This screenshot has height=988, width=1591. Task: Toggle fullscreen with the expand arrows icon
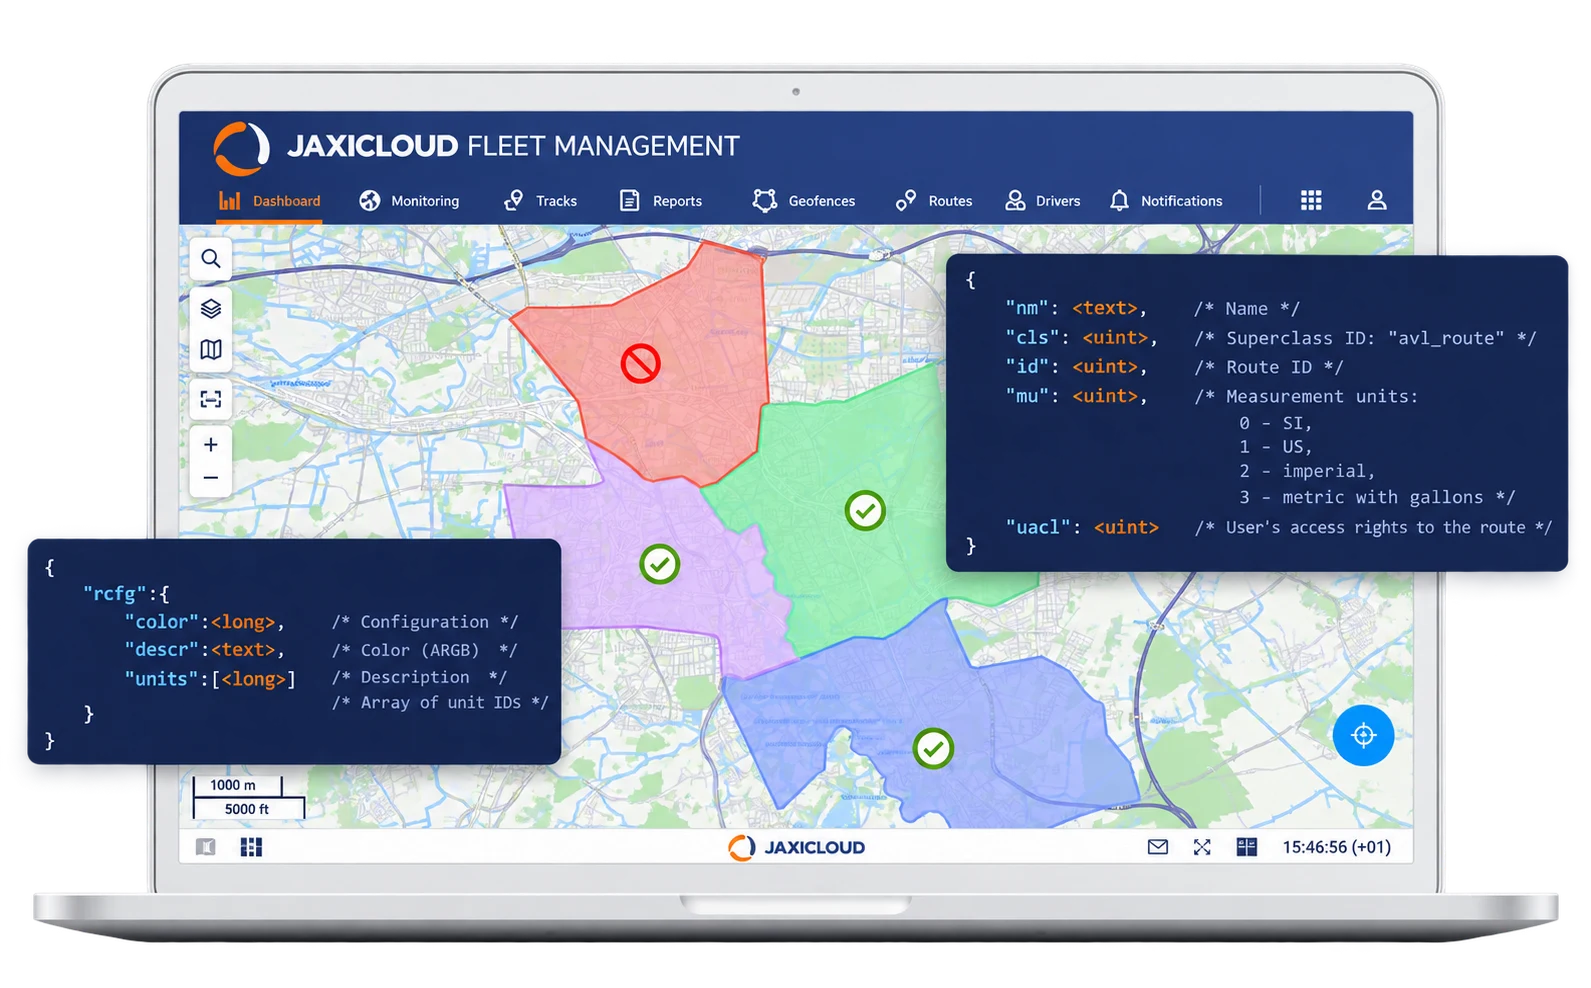coord(1202,847)
